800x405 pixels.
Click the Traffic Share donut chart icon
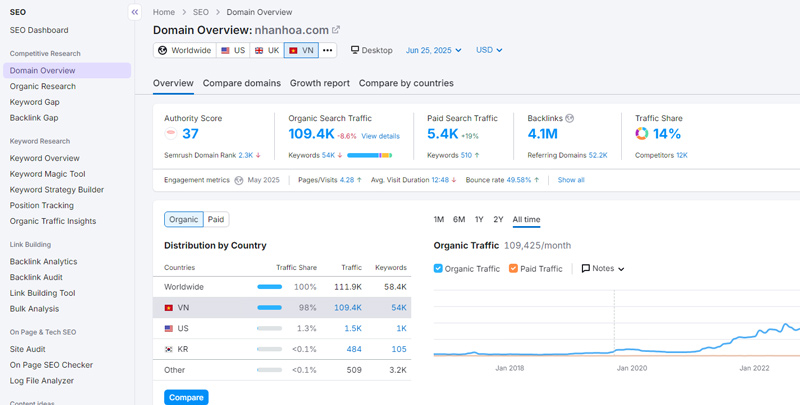(641, 134)
